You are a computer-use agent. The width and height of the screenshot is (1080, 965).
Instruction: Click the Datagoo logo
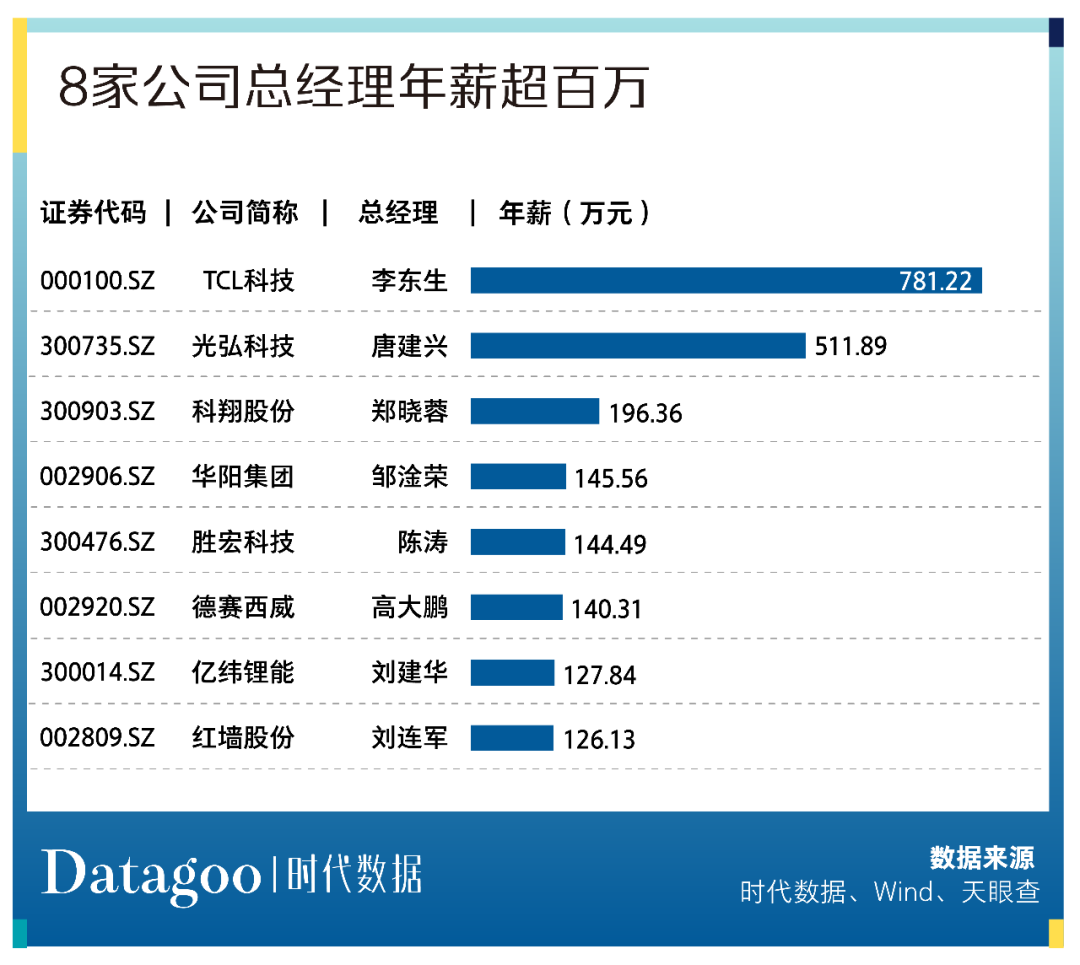(x=151, y=876)
